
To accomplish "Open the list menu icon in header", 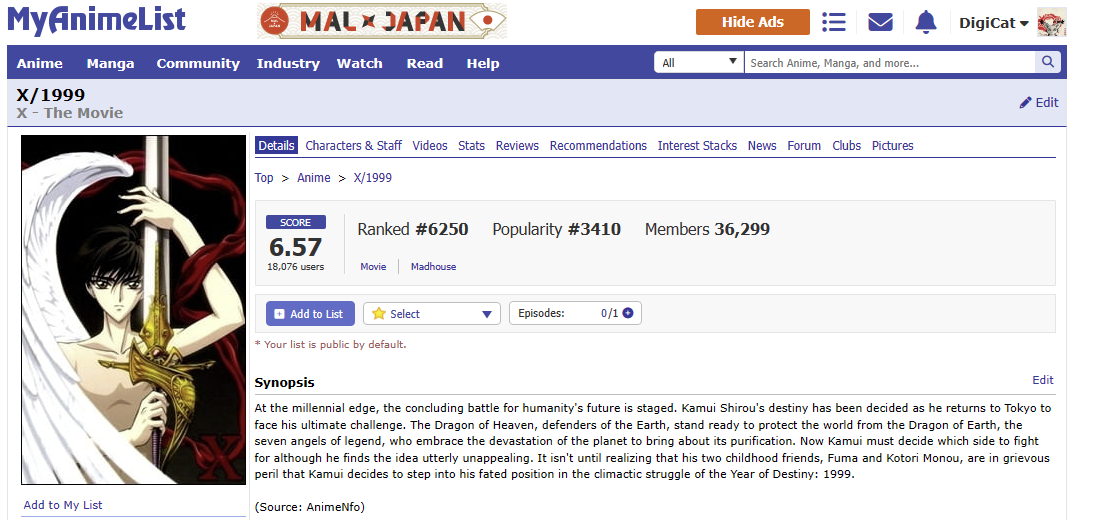I will (x=833, y=22).
